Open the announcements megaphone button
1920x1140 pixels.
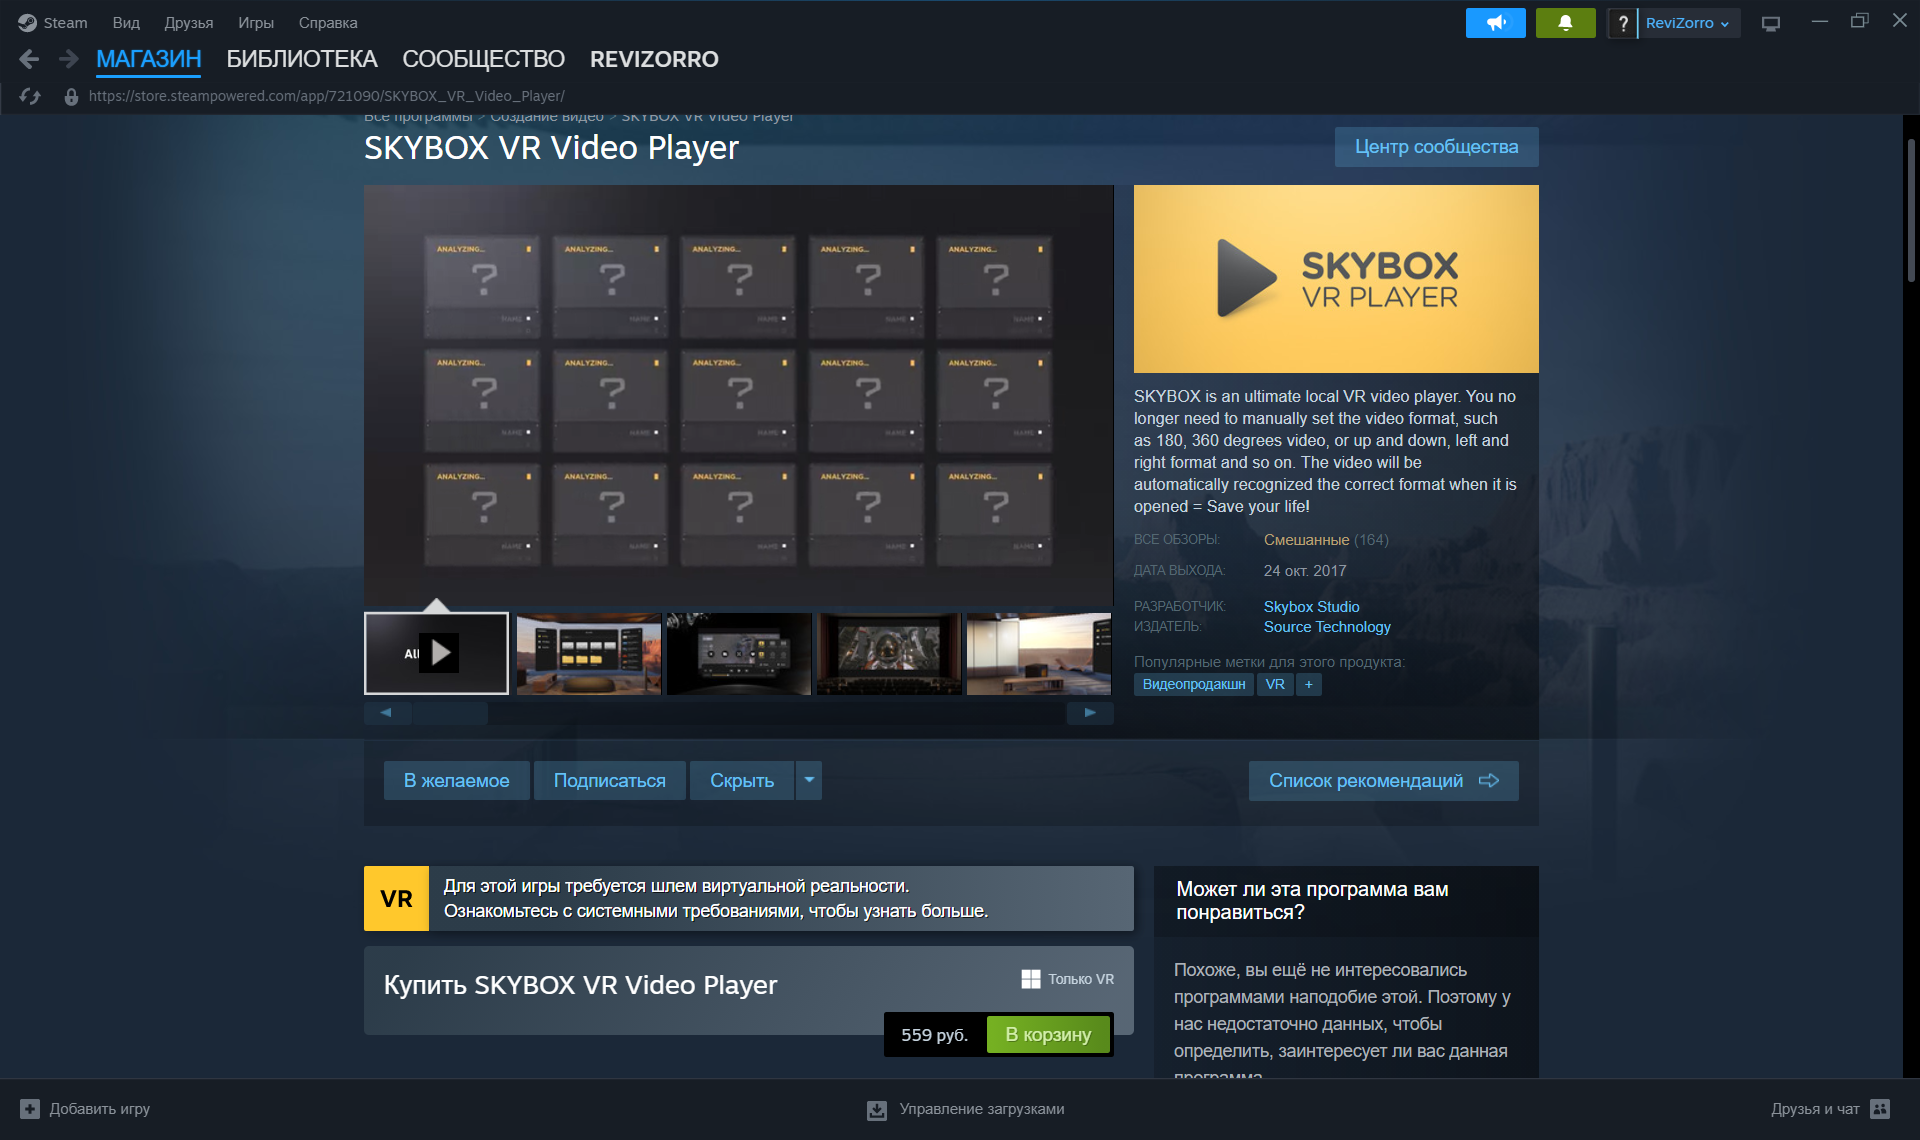(1495, 22)
